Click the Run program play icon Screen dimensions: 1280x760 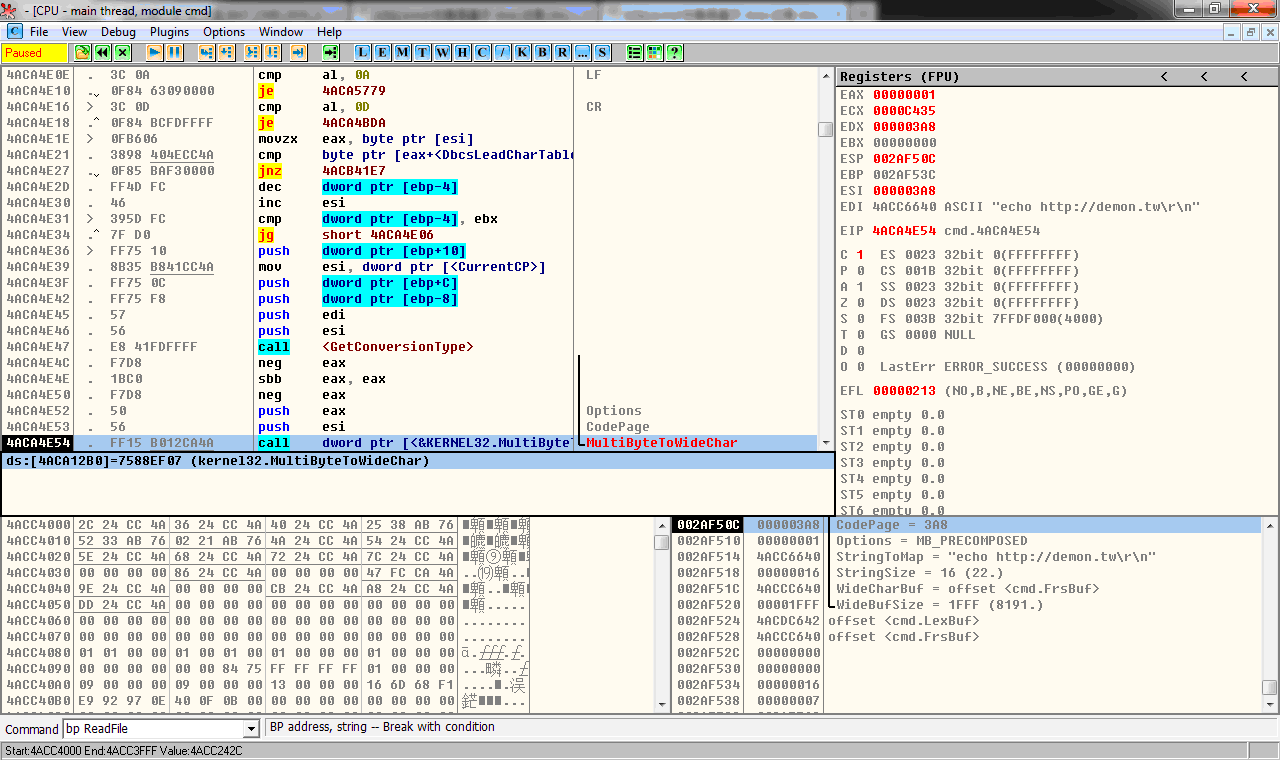point(154,52)
